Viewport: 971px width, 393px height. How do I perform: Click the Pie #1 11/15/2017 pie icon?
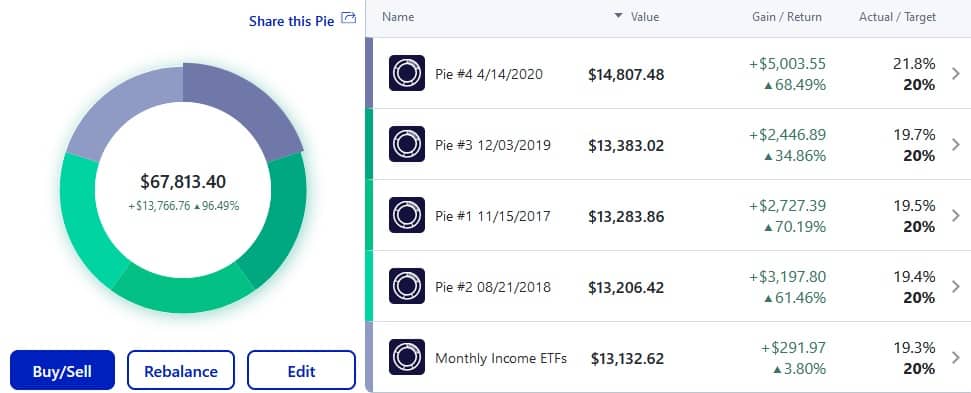pyautogui.click(x=407, y=215)
